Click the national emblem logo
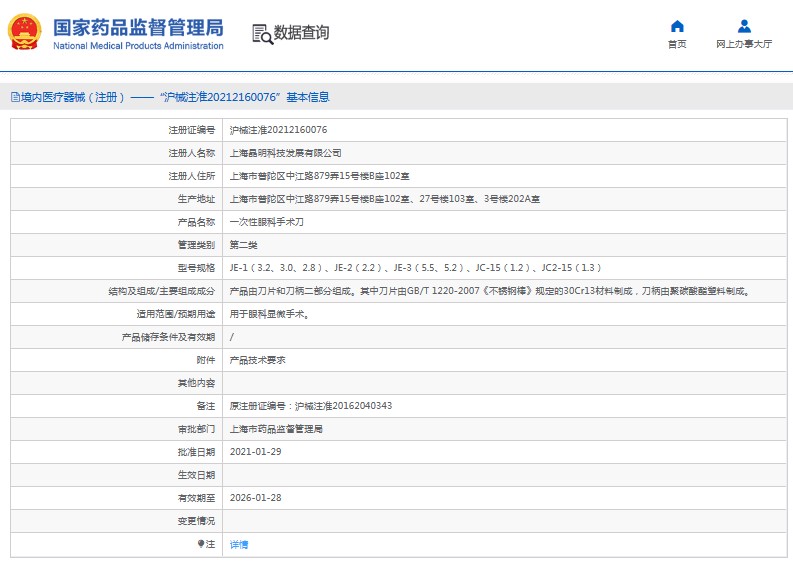Viewport: 793px width, 564px height. click(x=24, y=32)
